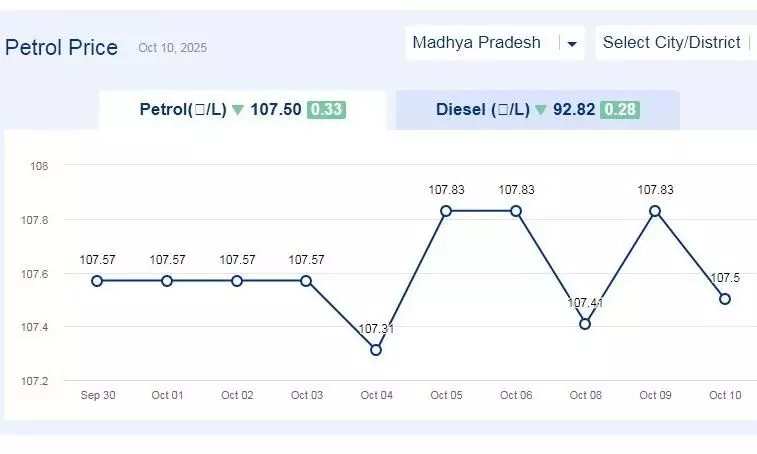Click the Oct 01 data point marker

coord(167,281)
